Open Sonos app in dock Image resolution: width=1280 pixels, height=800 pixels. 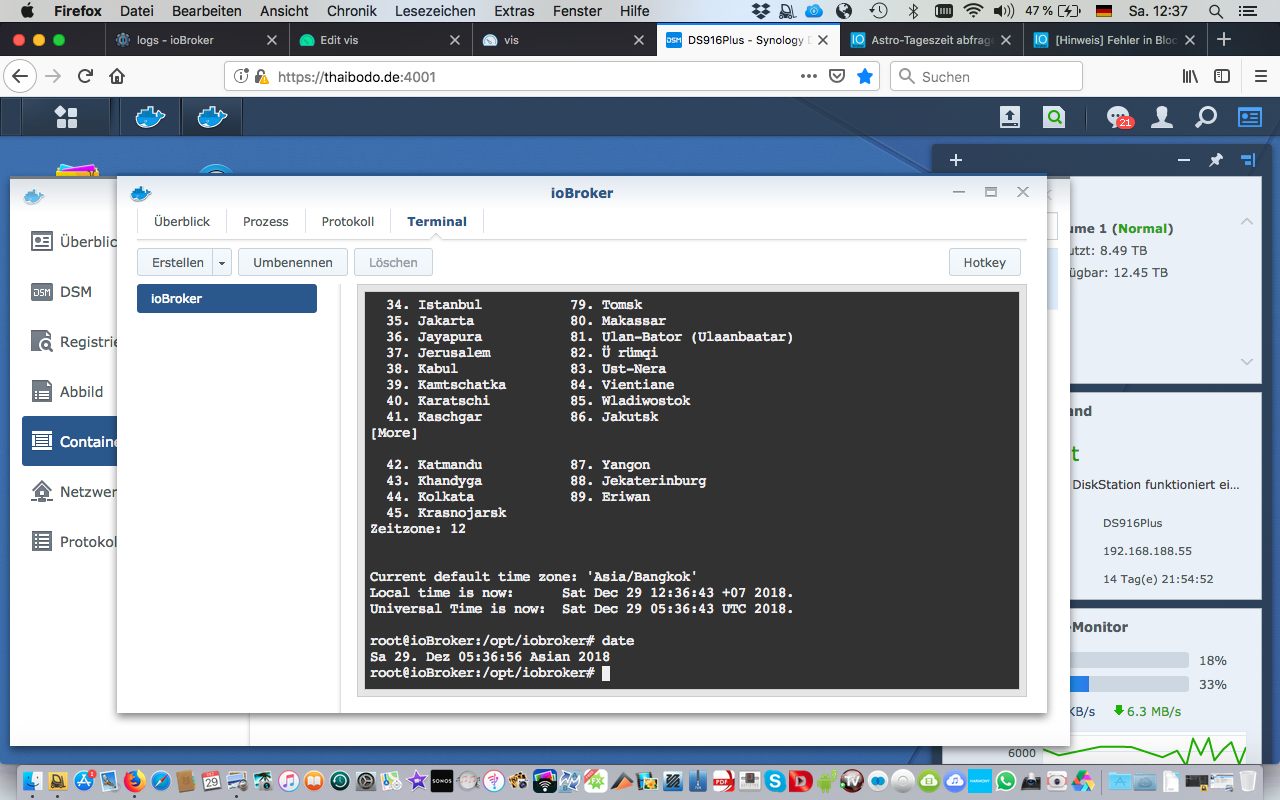point(440,780)
